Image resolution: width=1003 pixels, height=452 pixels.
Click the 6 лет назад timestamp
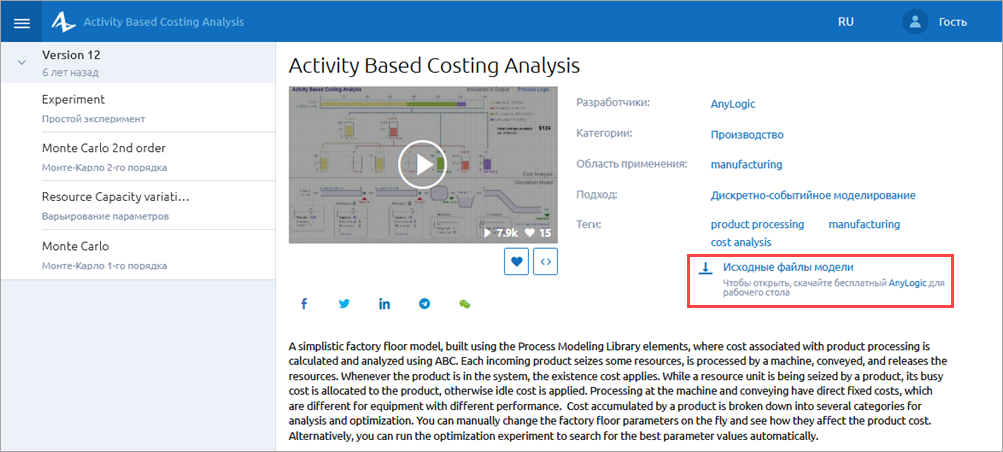coord(70,72)
